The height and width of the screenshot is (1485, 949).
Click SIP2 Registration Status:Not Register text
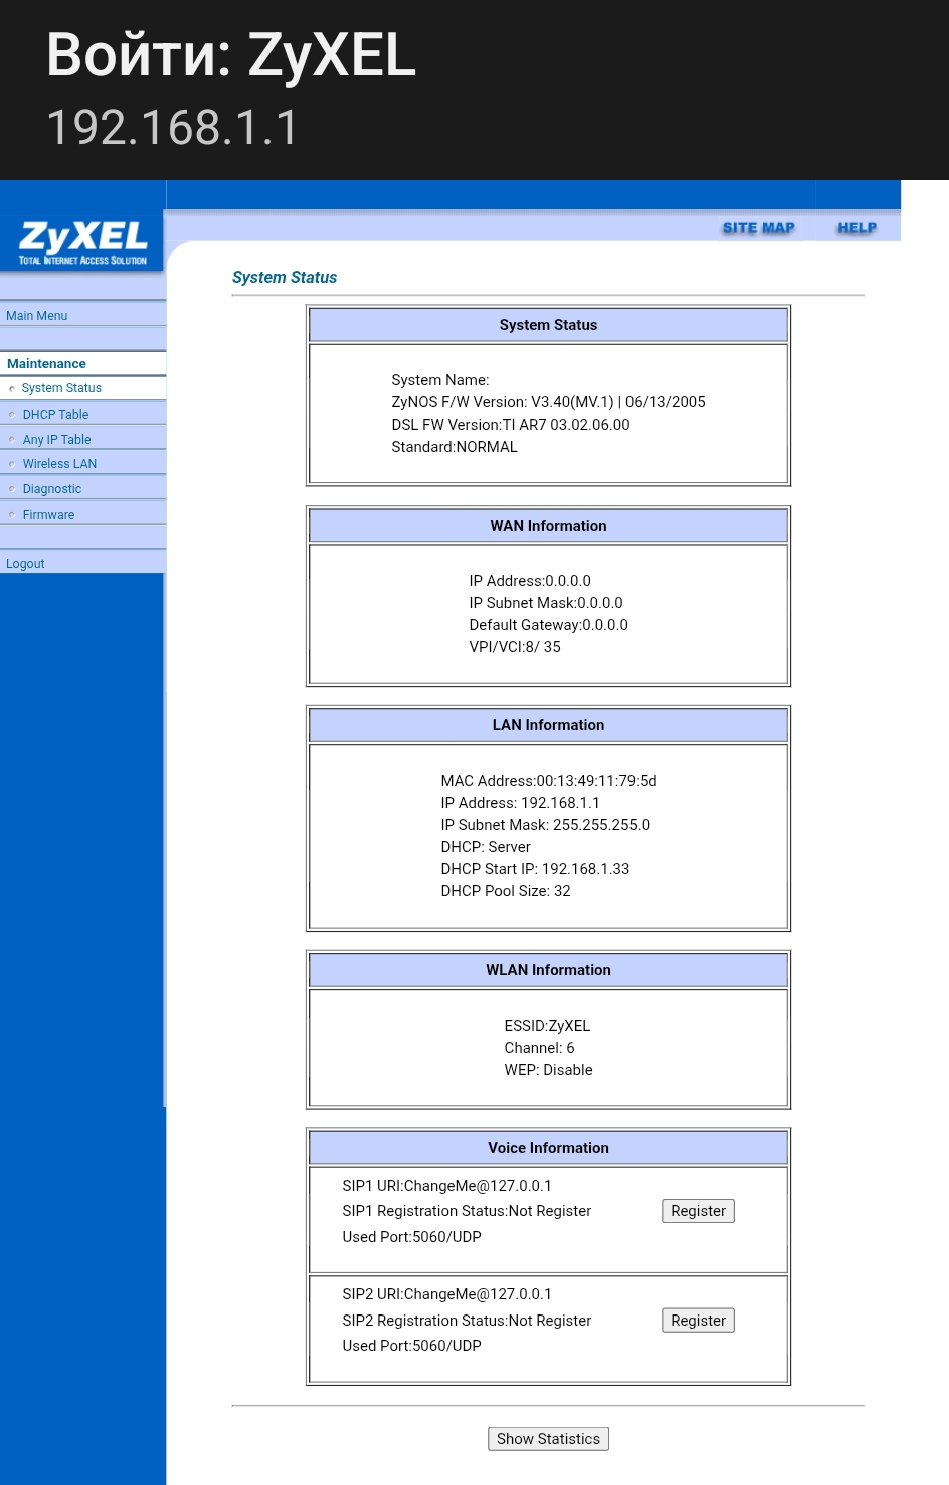467,1321
